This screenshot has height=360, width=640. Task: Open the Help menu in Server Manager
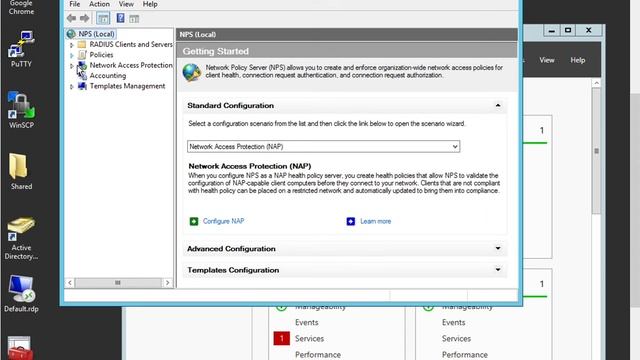[x=578, y=60]
